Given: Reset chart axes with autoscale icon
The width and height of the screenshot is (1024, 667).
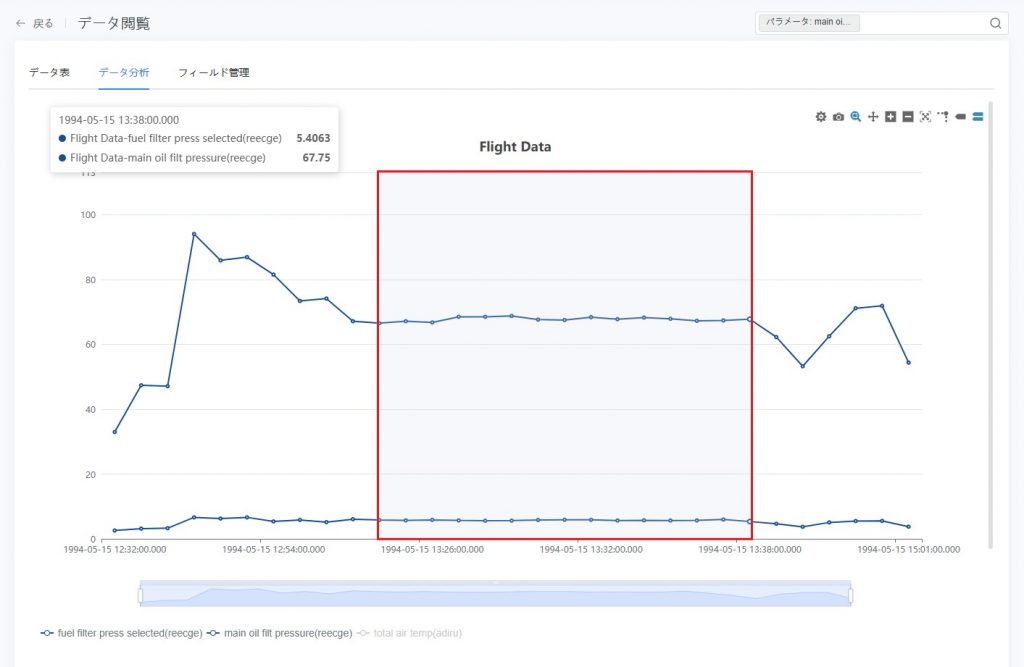Looking at the screenshot, I should click(x=925, y=117).
